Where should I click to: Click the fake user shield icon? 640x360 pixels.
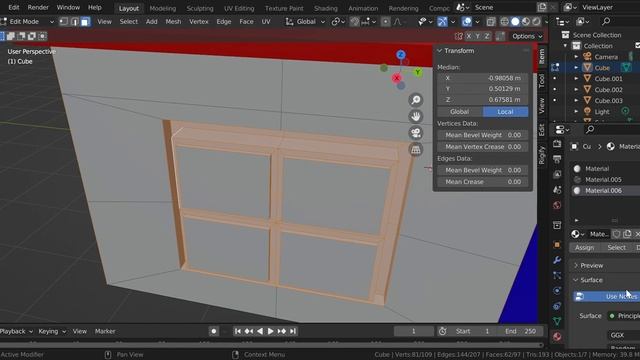[x=616, y=234]
